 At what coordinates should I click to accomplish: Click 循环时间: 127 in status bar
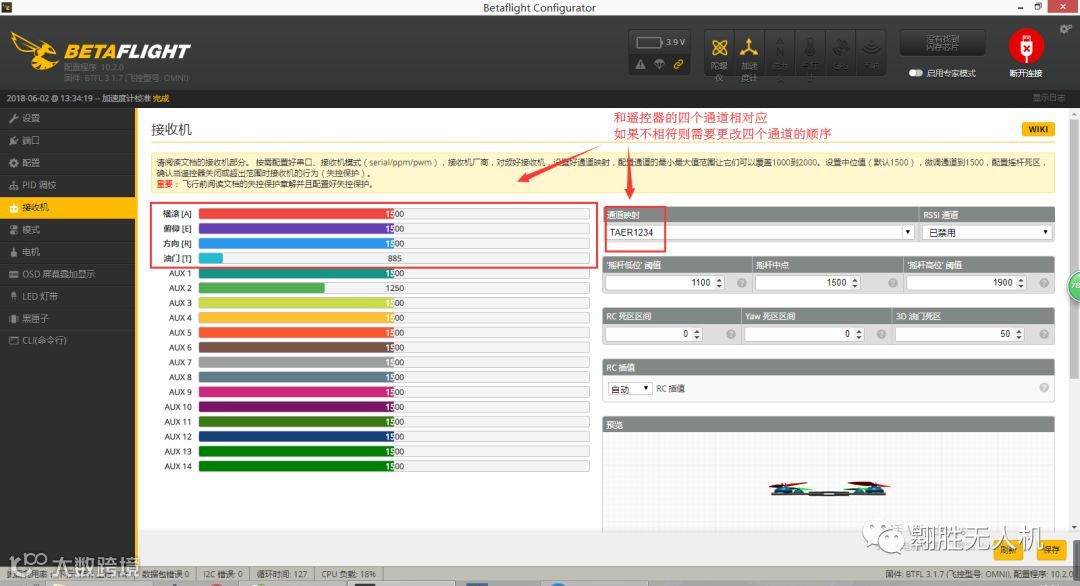(x=282, y=574)
